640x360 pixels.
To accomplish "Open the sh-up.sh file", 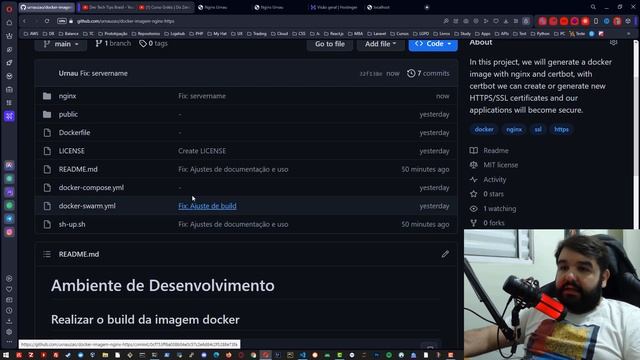I will (x=72, y=224).
